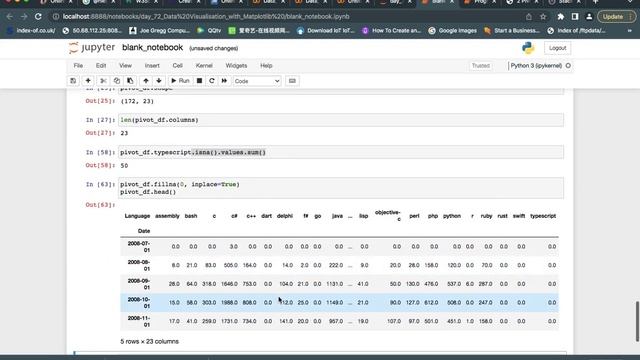Open the Edit menu
Image resolution: width=640 pixels, height=360 pixels.
101,66
